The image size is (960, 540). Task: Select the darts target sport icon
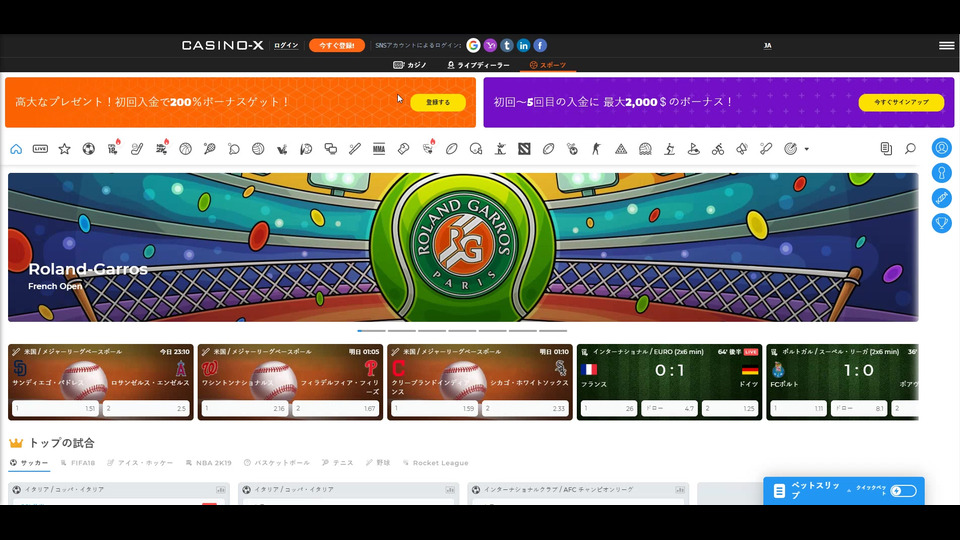tap(790, 149)
